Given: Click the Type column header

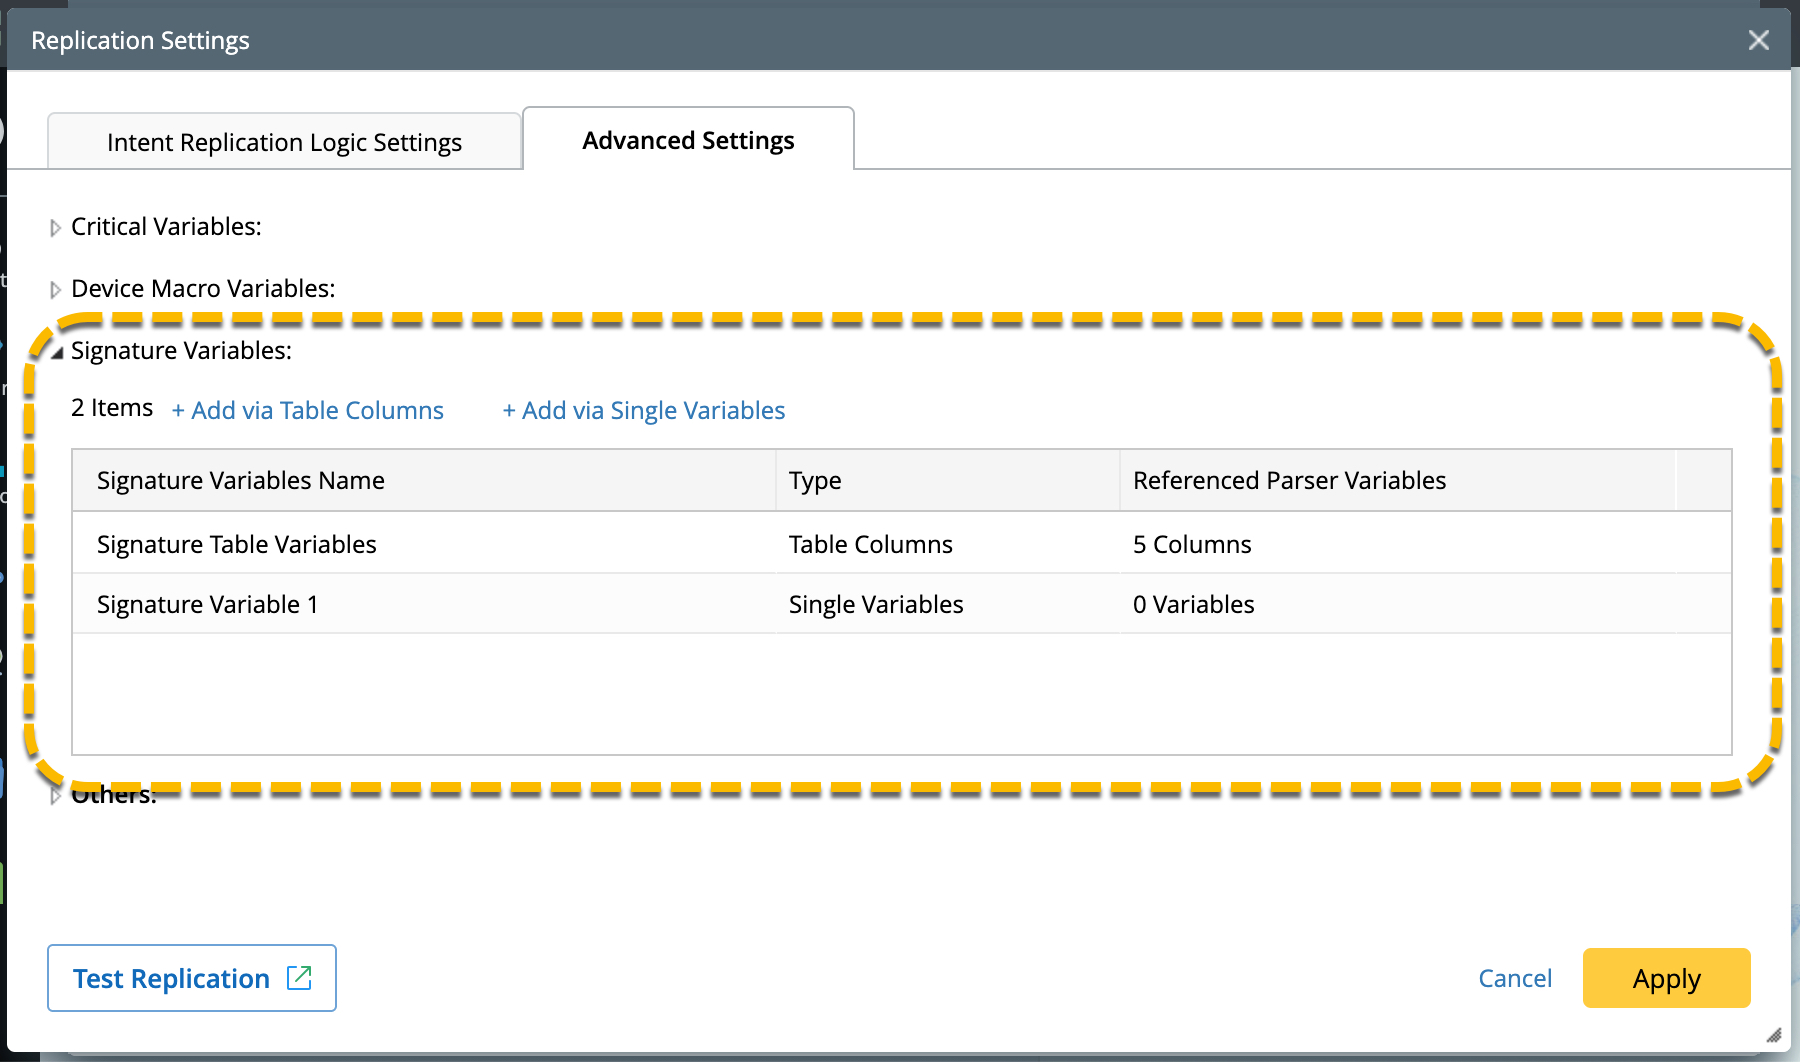Looking at the screenshot, I should (815, 481).
